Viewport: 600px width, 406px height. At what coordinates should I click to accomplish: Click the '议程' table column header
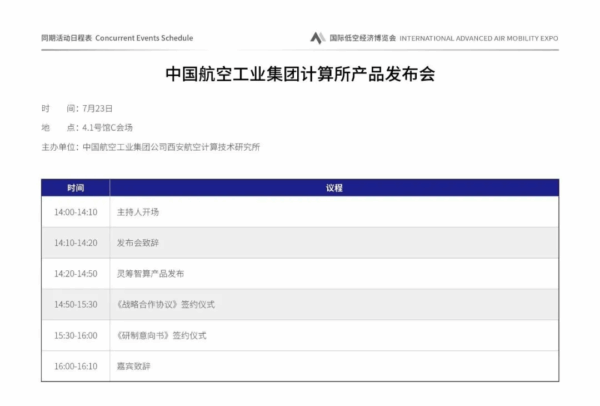click(334, 188)
